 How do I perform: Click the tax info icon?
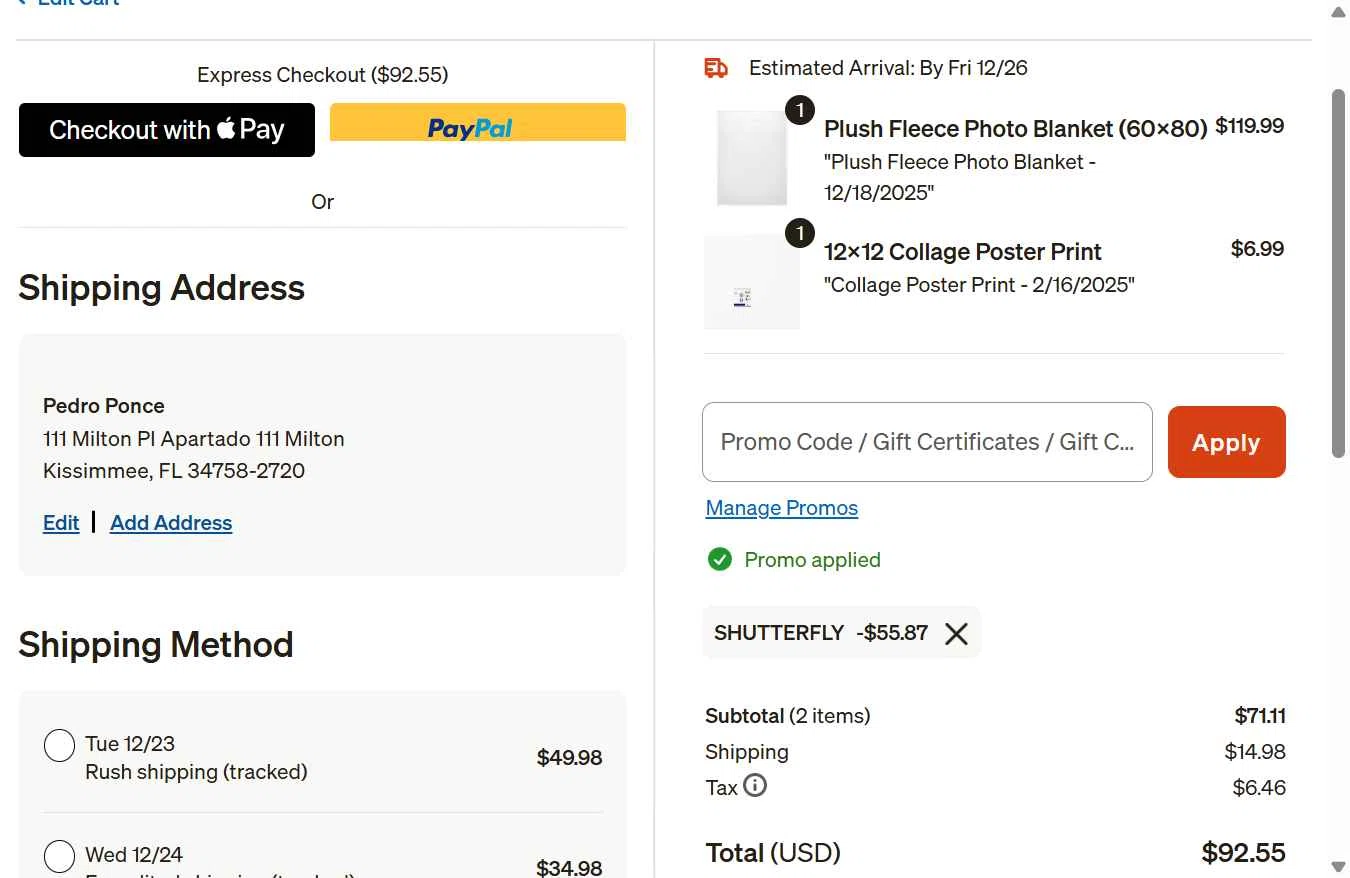point(756,786)
